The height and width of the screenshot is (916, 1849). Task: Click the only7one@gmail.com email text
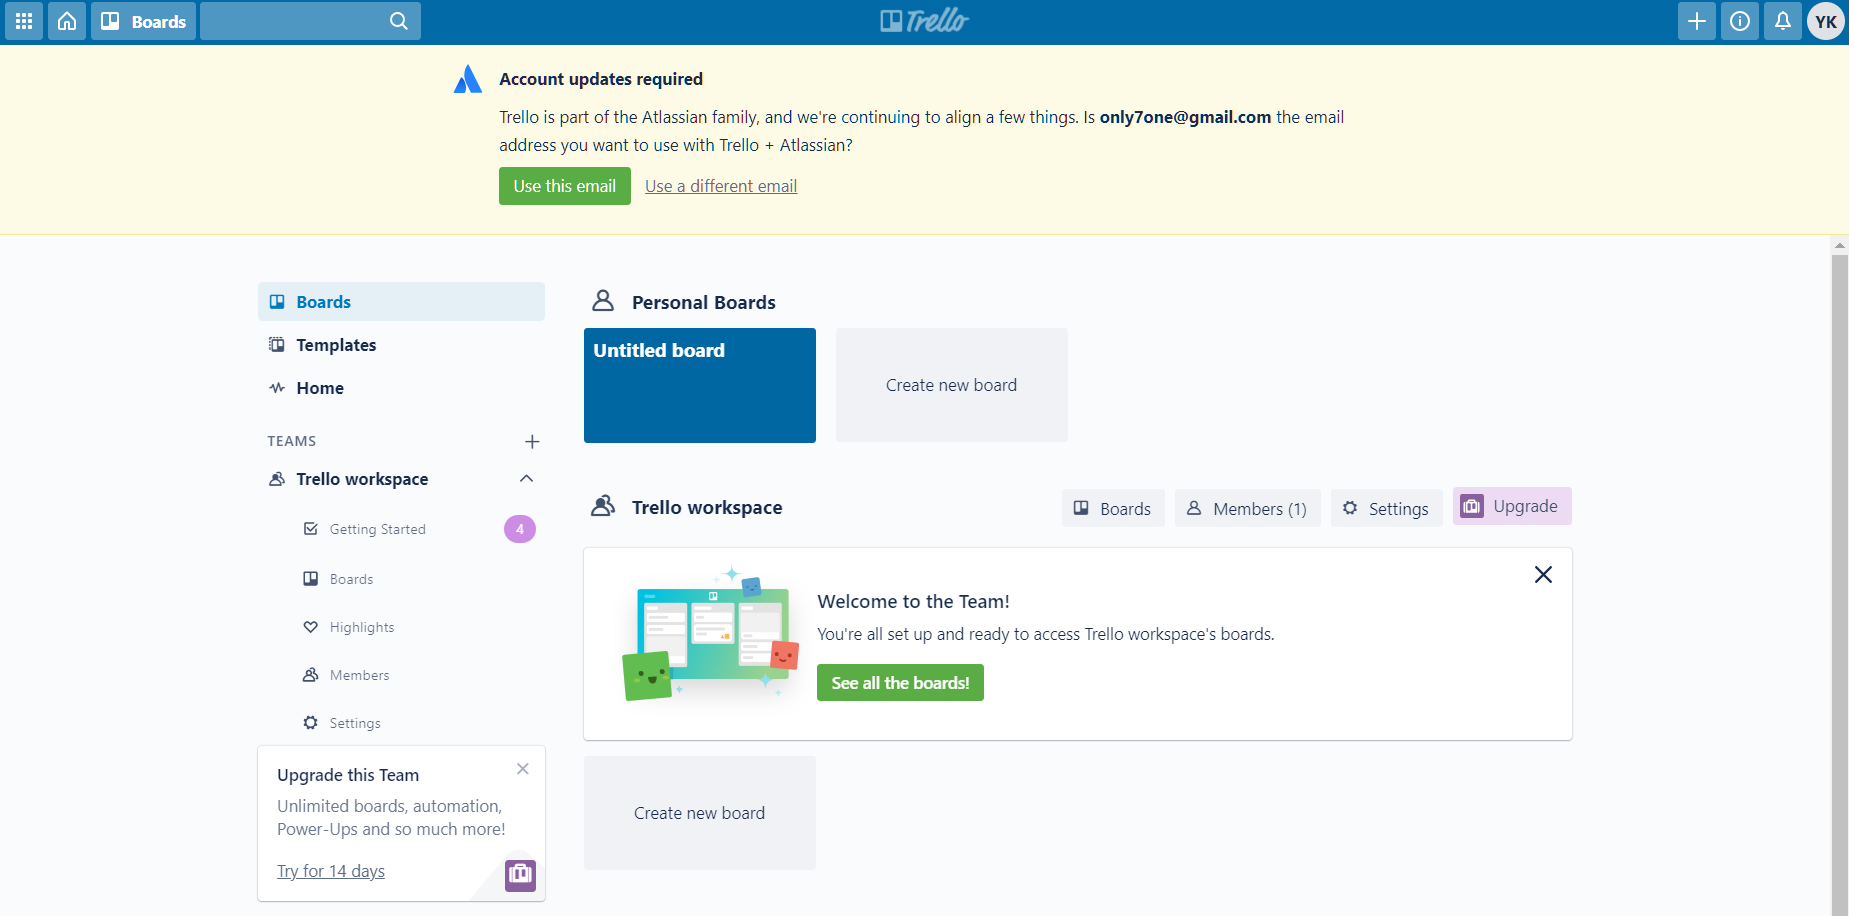pos(1185,117)
